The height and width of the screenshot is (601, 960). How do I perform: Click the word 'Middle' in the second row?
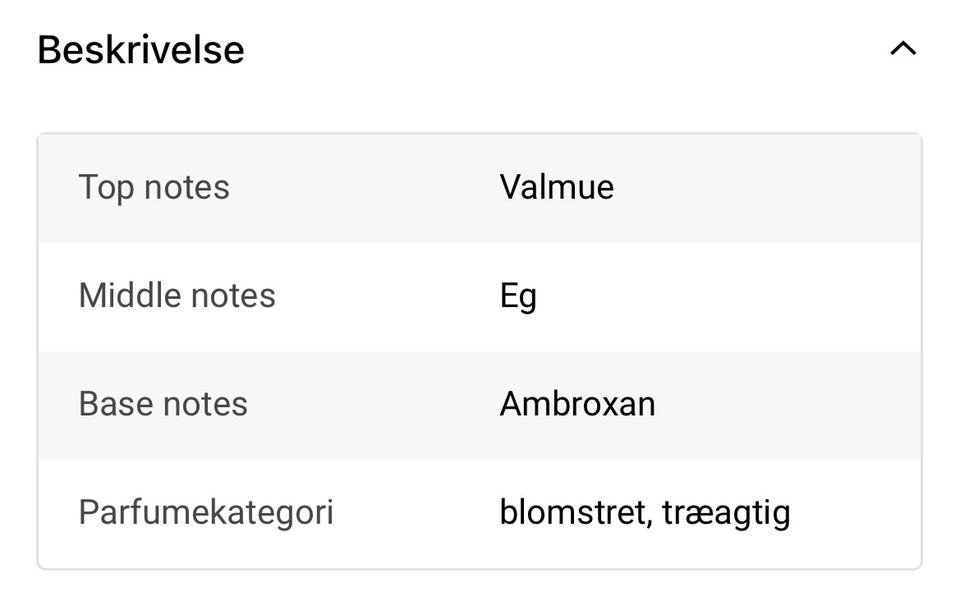pos(126,296)
